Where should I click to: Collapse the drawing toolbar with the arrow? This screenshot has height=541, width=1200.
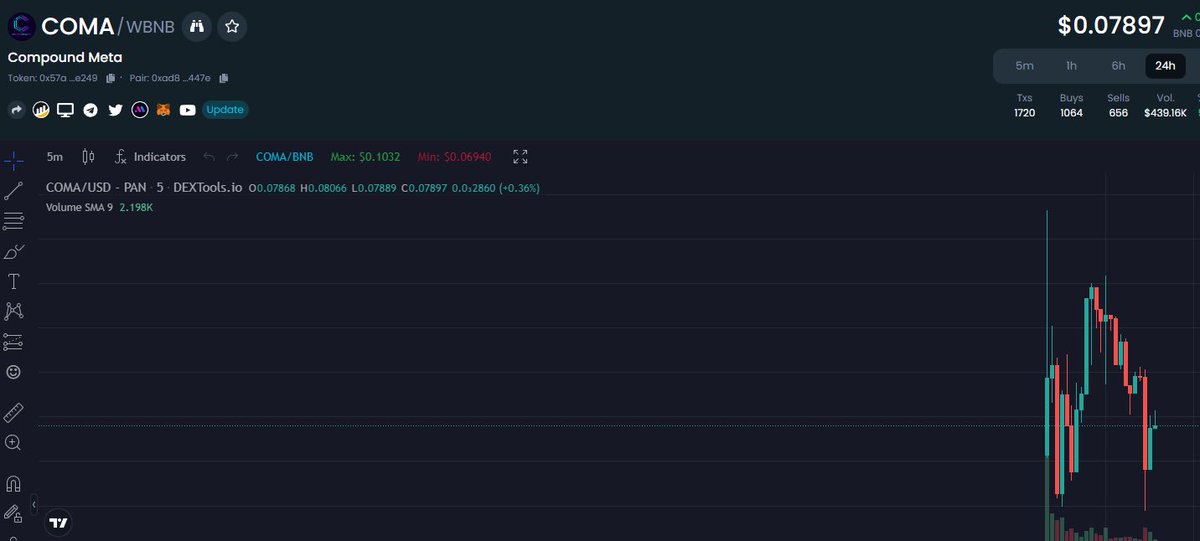[33, 505]
